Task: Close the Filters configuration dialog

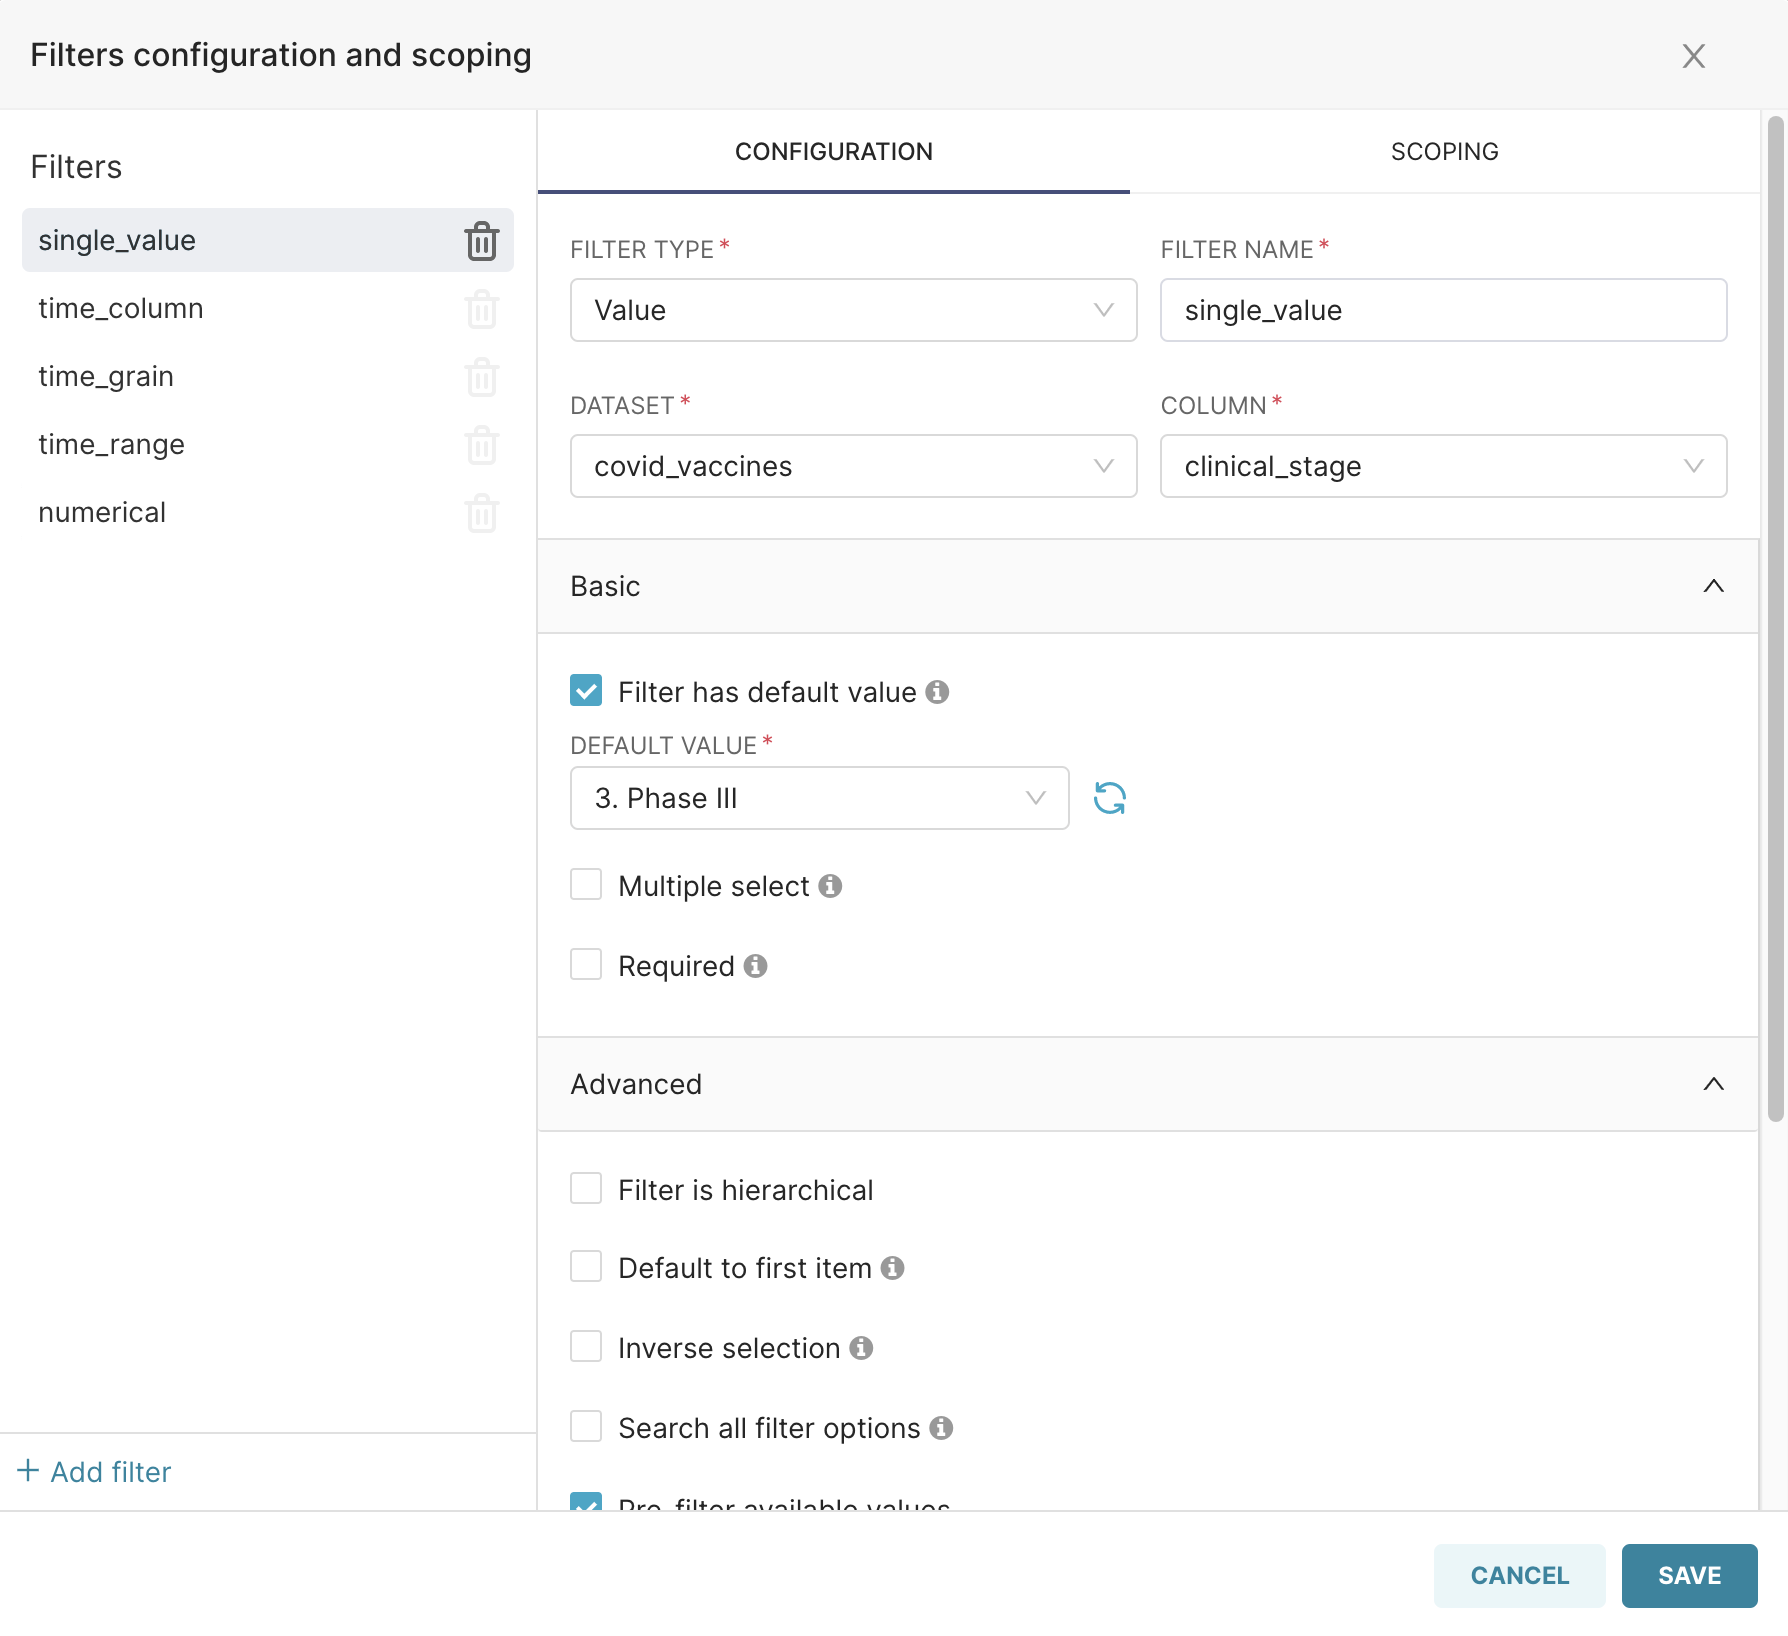Action: tap(1693, 56)
